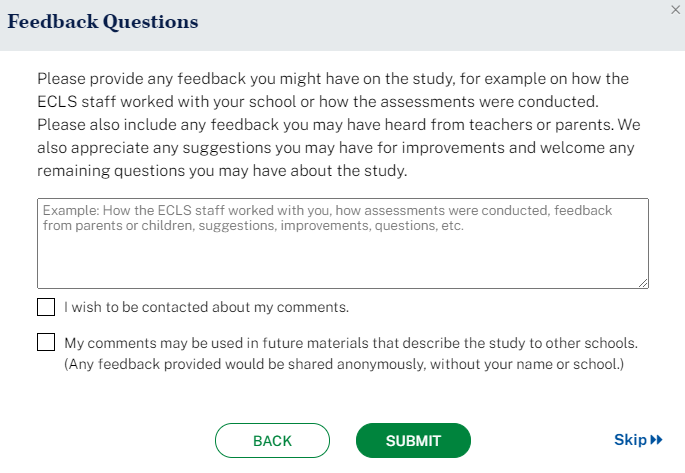This screenshot has width=685, height=473.
Task: Click the 'I wish to be contacted' label text
Action: click(206, 307)
